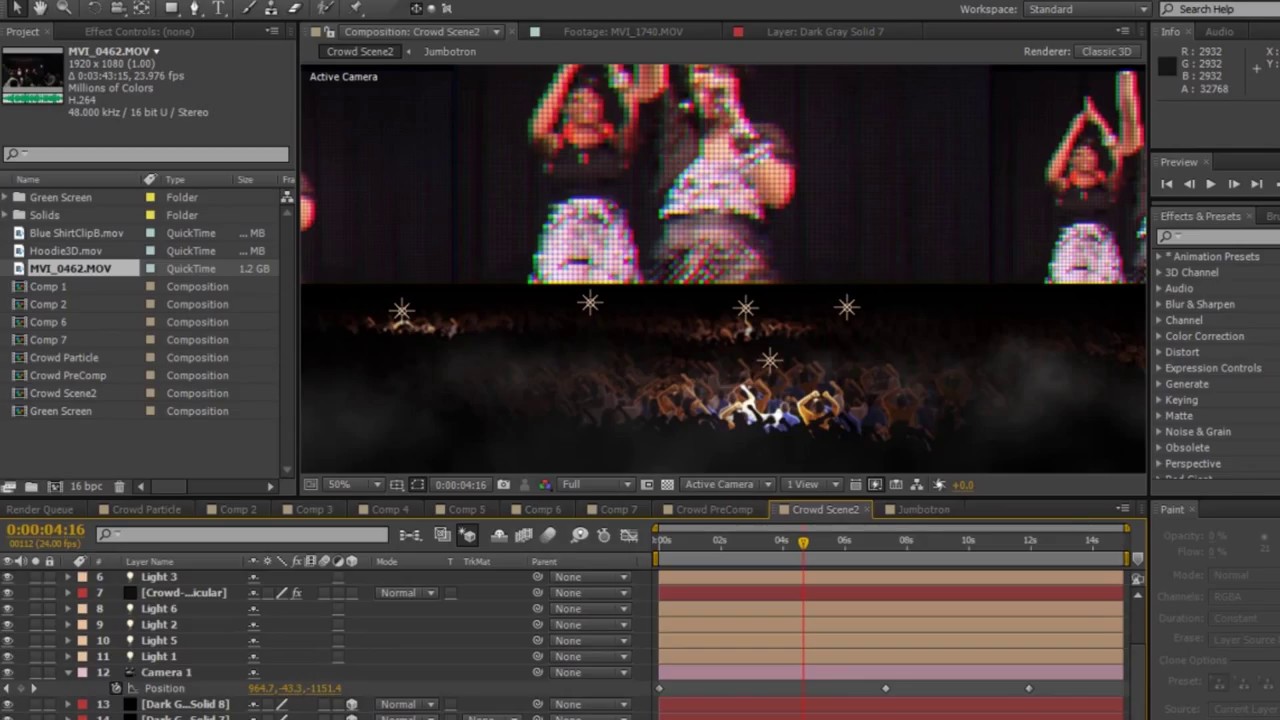This screenshot has width=1280, height=720.
Task: Take a snapshot with camera icon
Action: (x=503, y=485)
